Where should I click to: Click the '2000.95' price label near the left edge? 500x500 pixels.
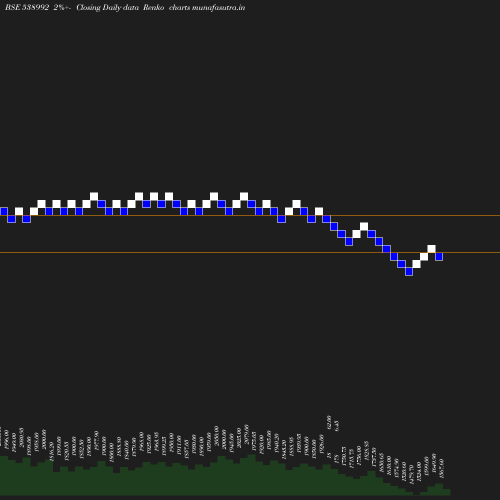[x=22, y=437]
